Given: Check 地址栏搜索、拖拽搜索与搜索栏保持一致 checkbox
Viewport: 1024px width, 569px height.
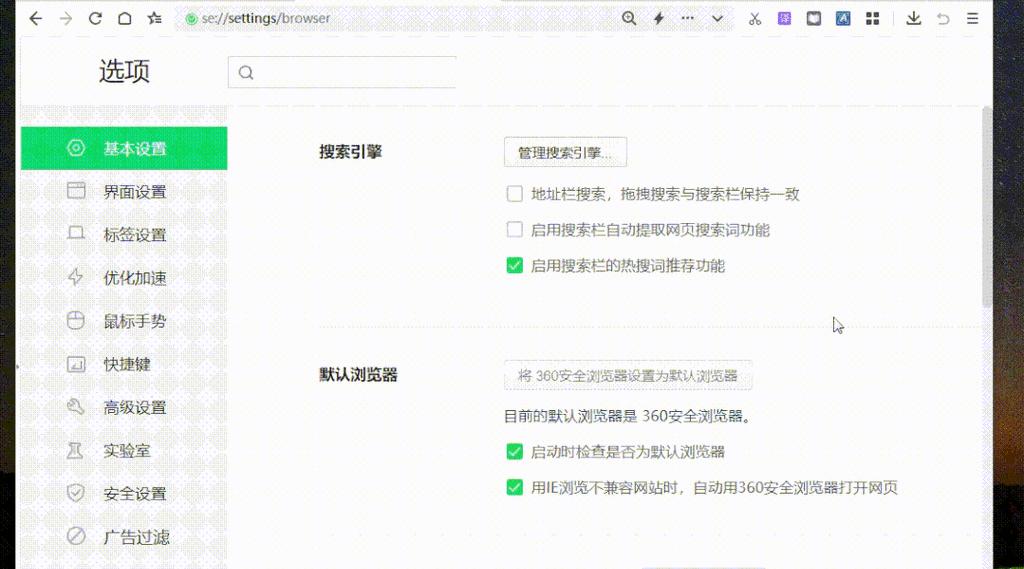Looking at the screenshot, I should (x=515, y=193).
